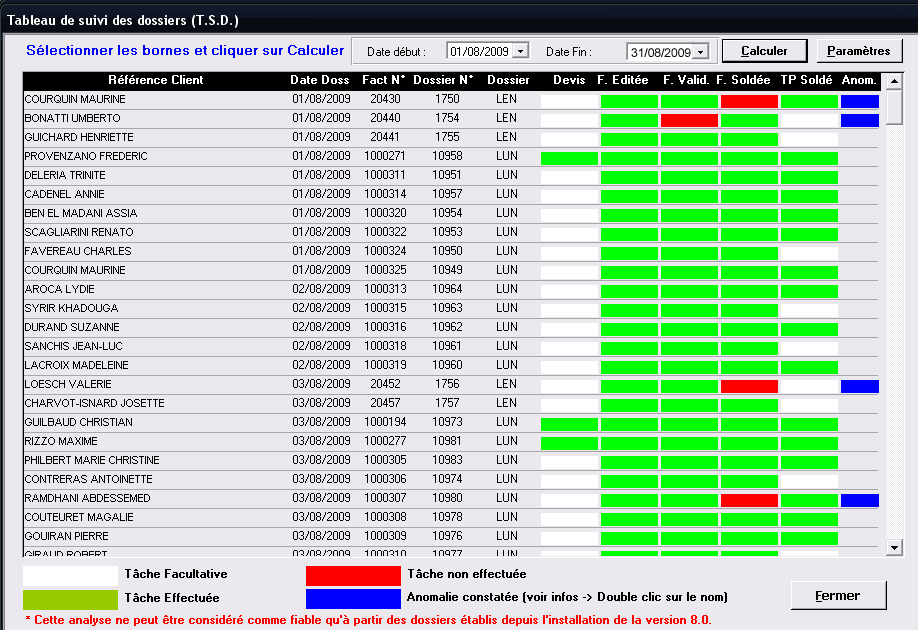Click dossier number 10976 in the table
Screen dimensions: 918x630
pos(447,536)
